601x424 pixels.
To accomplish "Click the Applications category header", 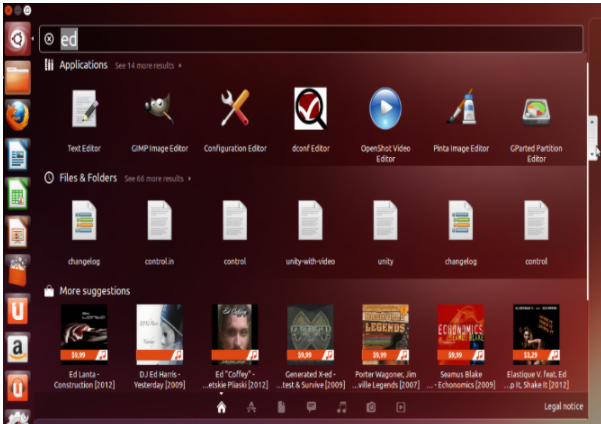I will point(83,65).
